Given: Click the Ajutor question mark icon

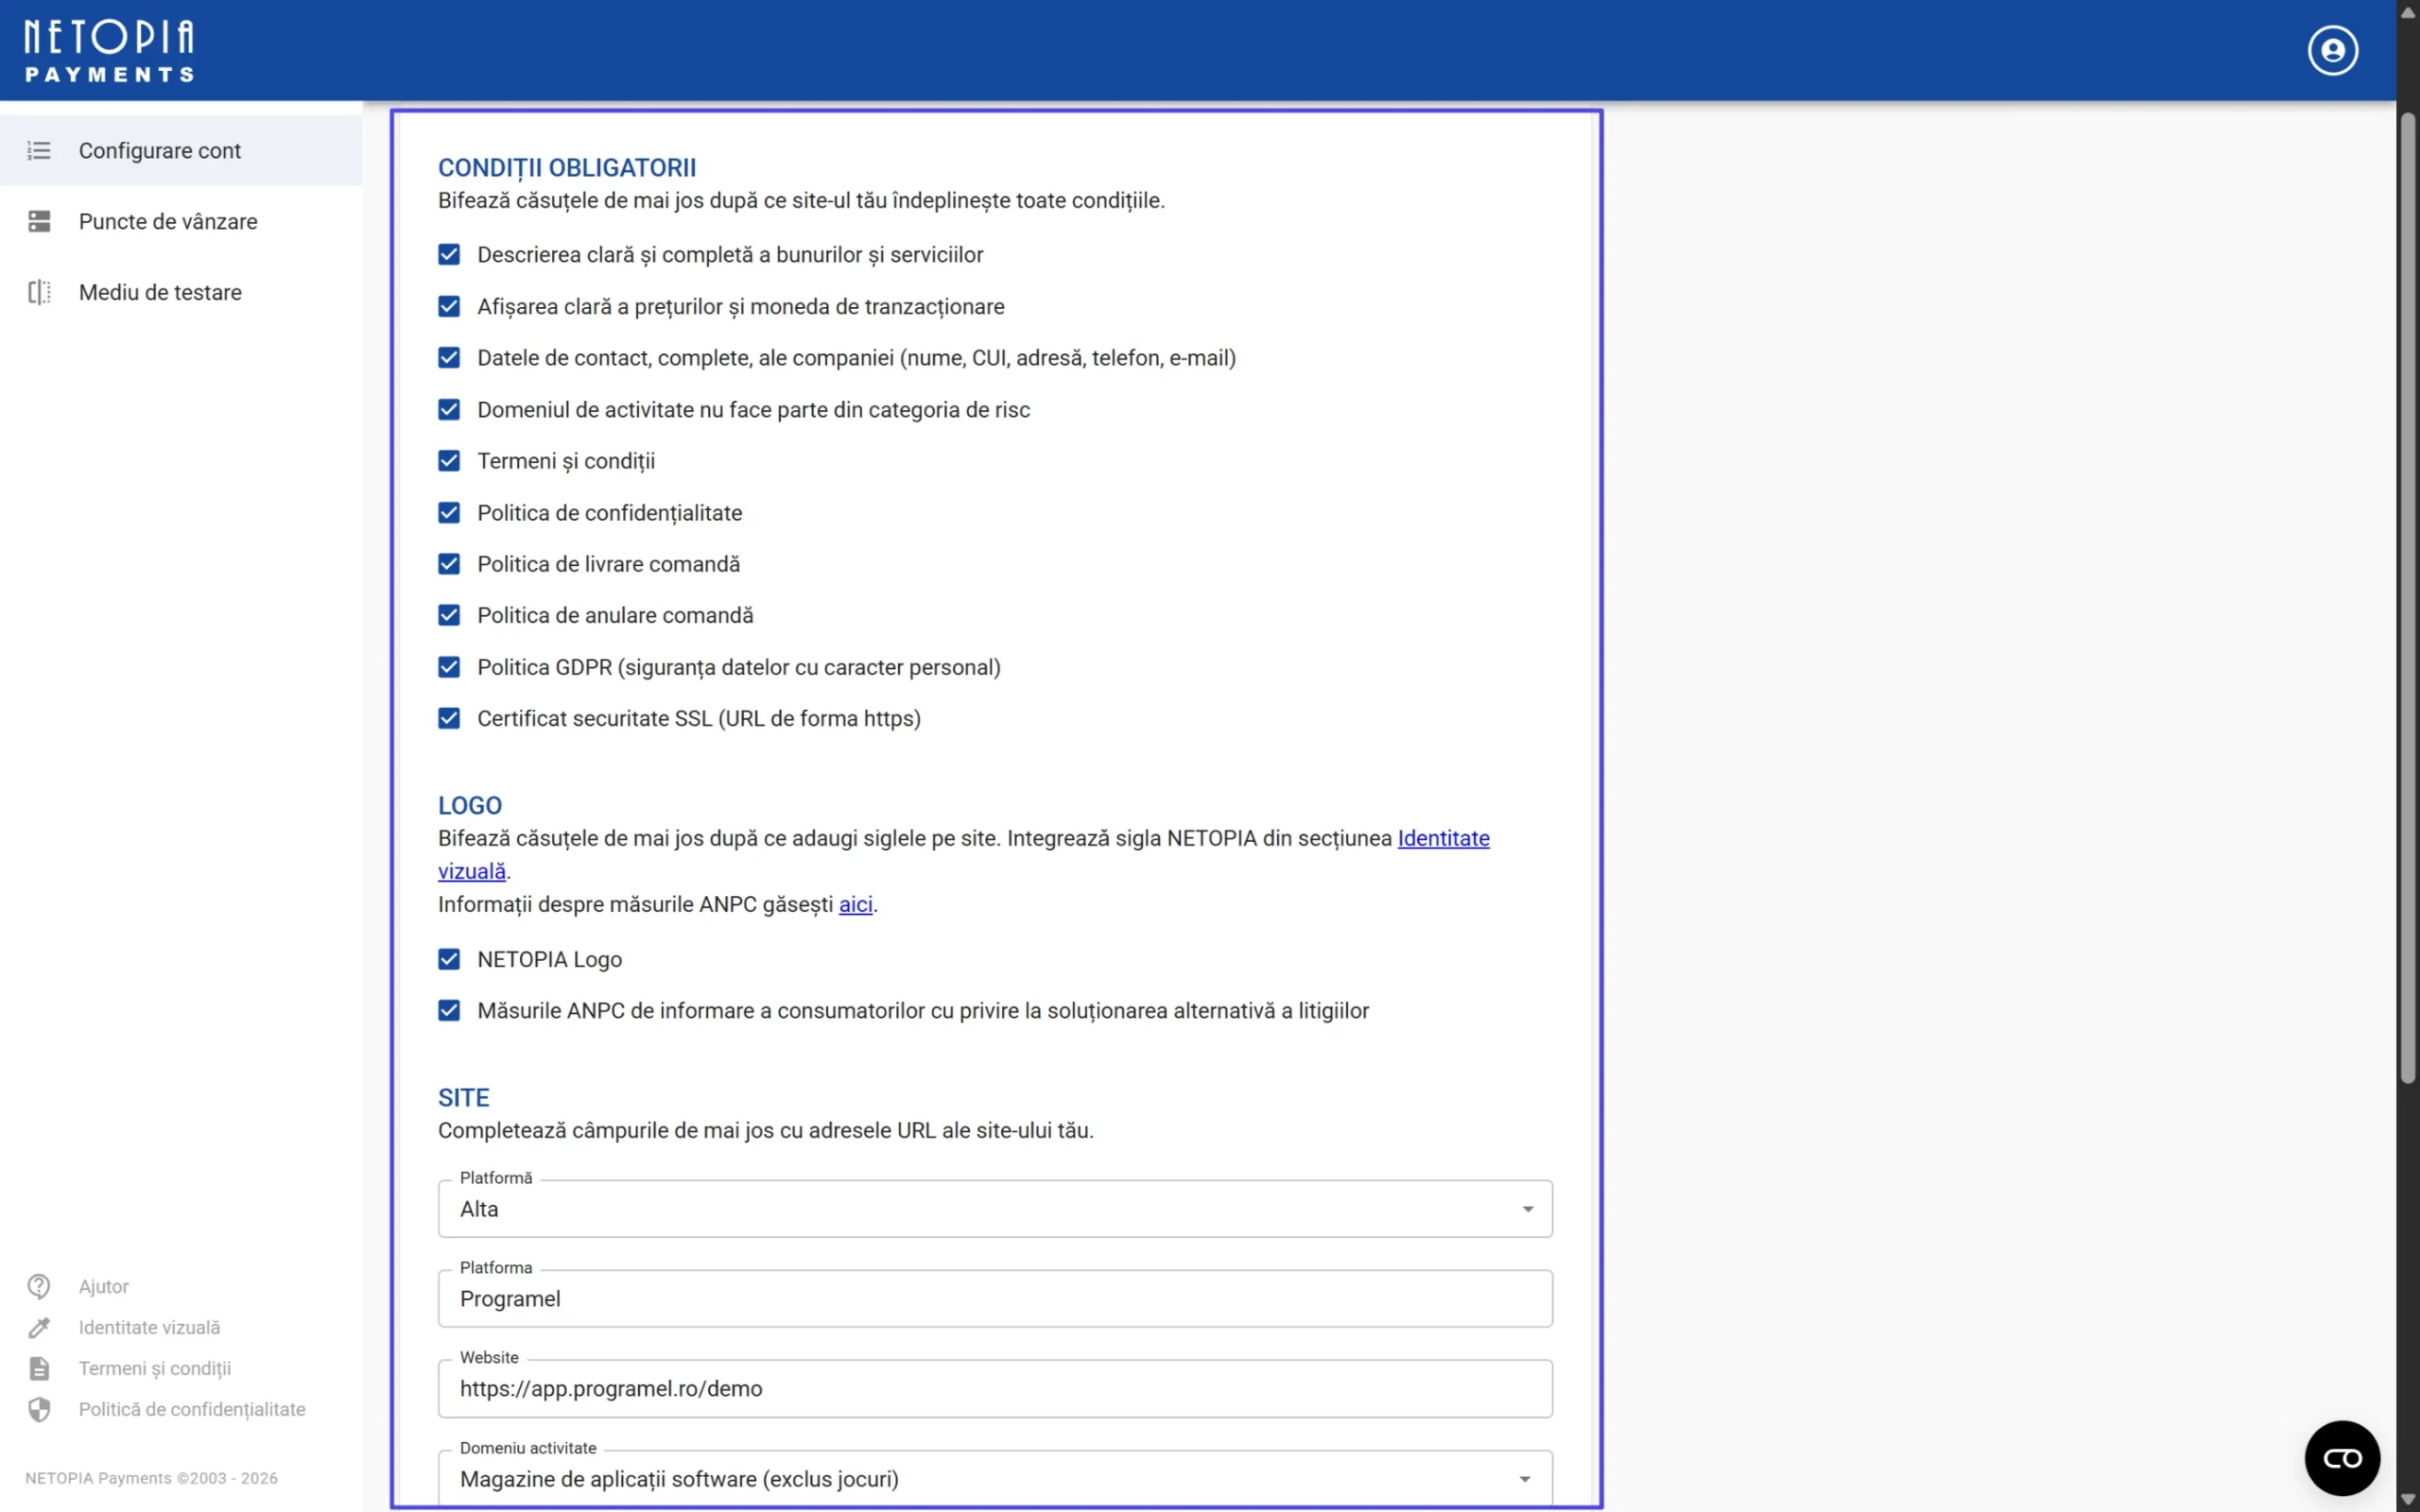Looking at the screenshot, I should click(x=39, y=1286).
